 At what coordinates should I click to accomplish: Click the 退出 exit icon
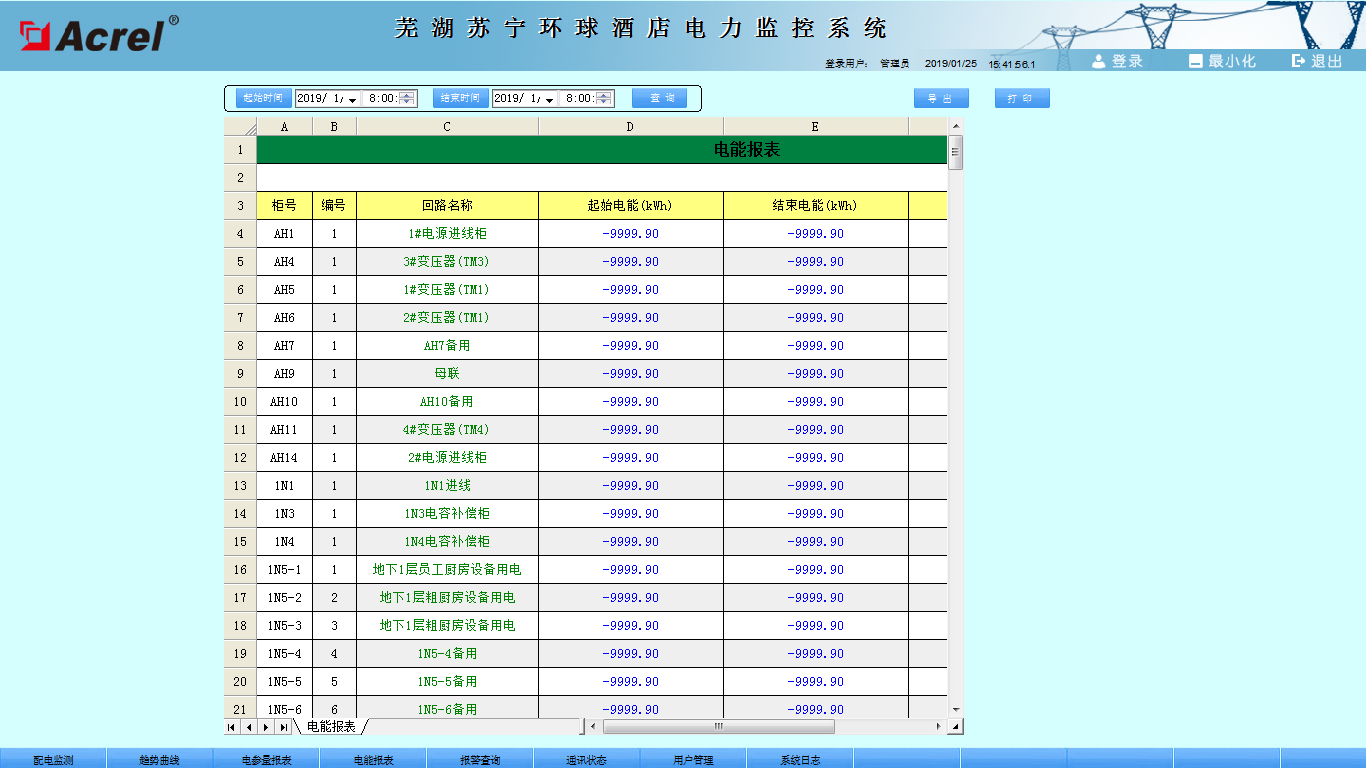(x=1299, y=61)
